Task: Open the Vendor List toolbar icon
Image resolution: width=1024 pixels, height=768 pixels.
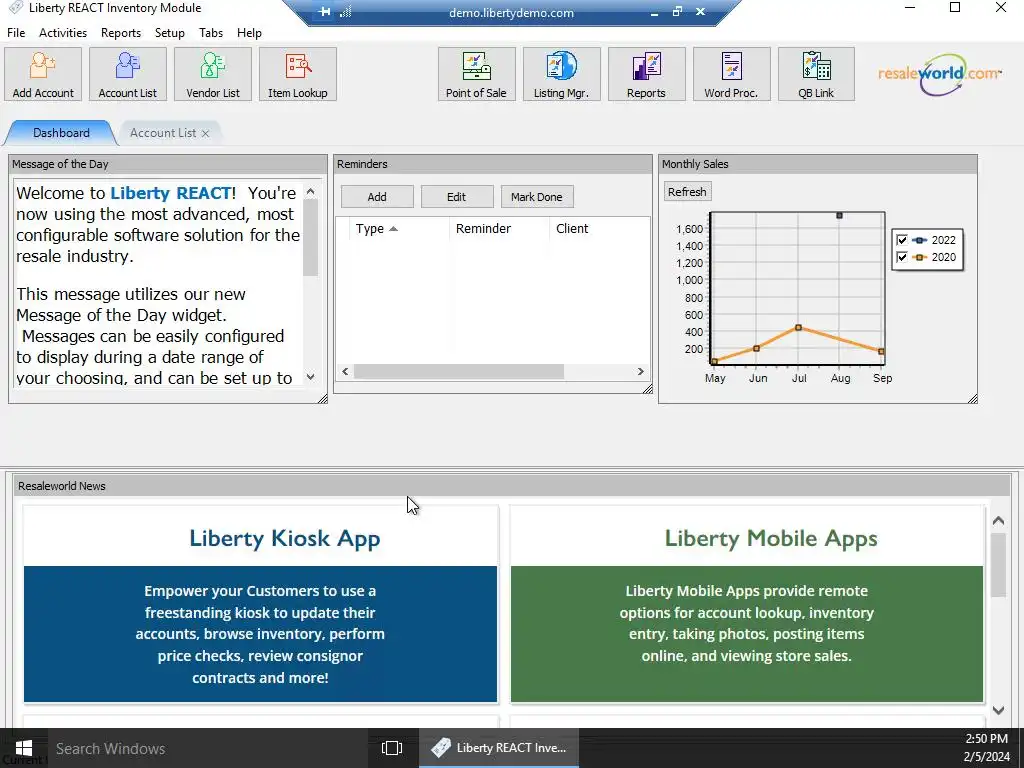Action: 213,74
